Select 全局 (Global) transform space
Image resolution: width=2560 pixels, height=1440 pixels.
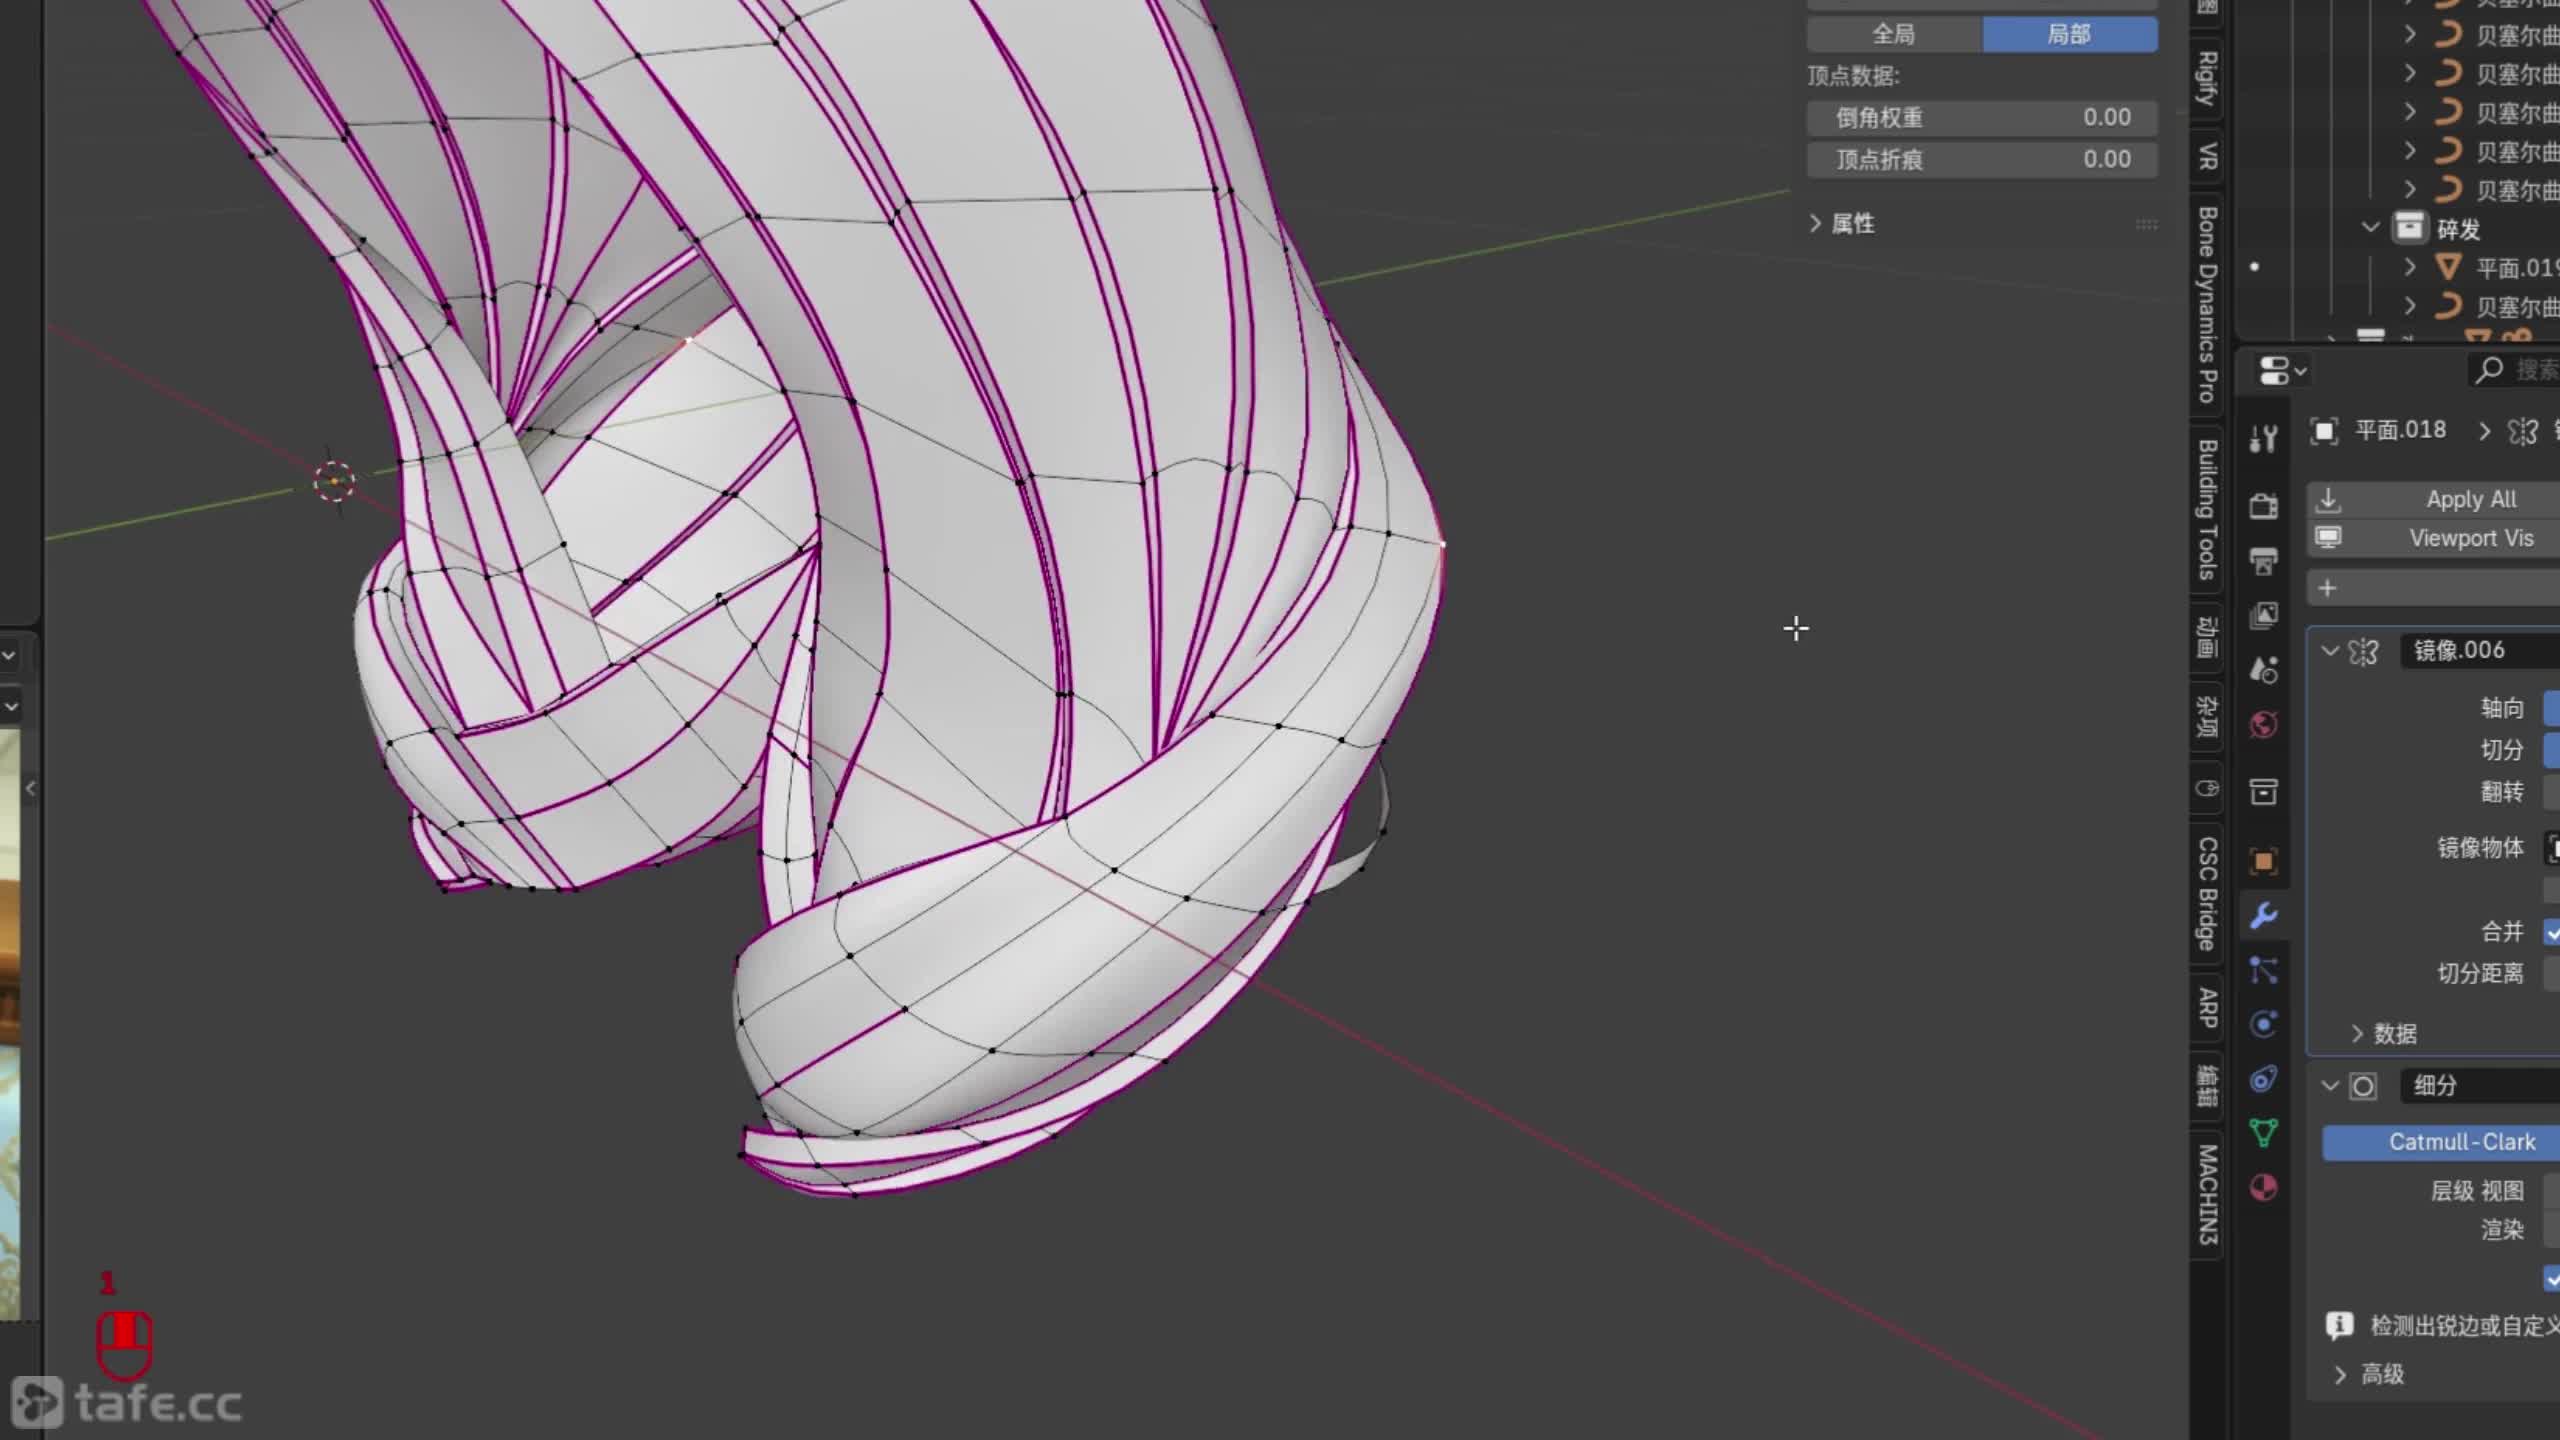click(1893, 34)
